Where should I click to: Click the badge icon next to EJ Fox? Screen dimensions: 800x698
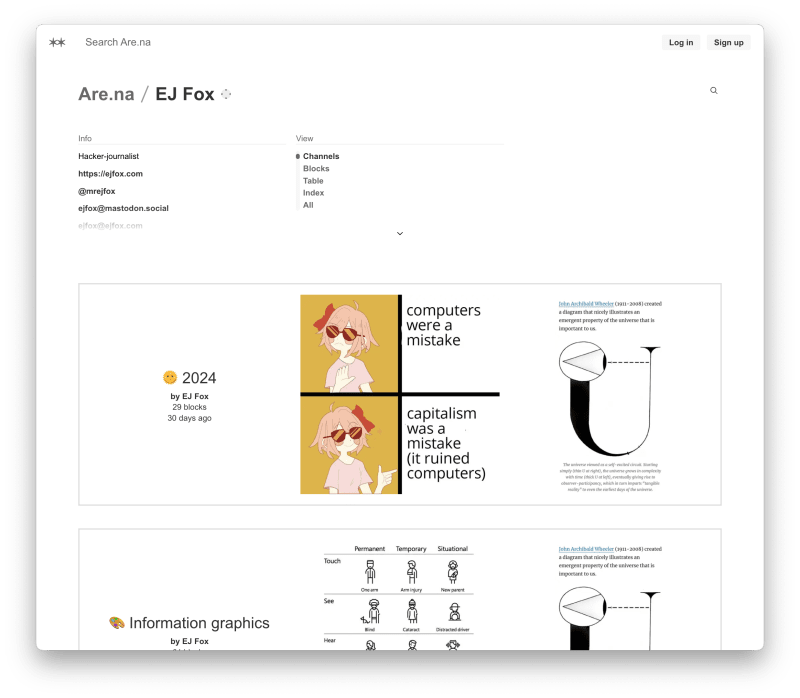226,94
